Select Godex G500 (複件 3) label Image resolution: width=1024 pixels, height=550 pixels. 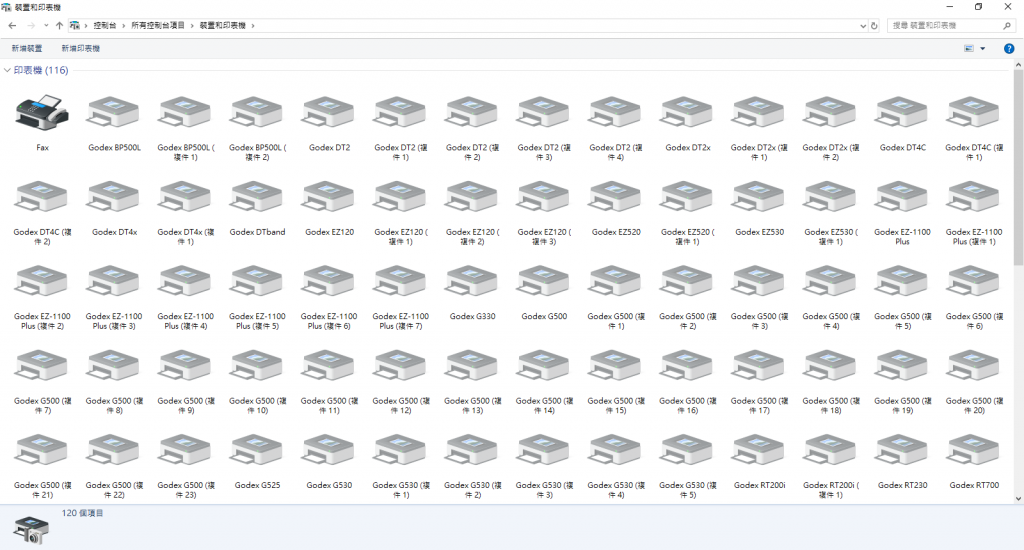[759, 321]
